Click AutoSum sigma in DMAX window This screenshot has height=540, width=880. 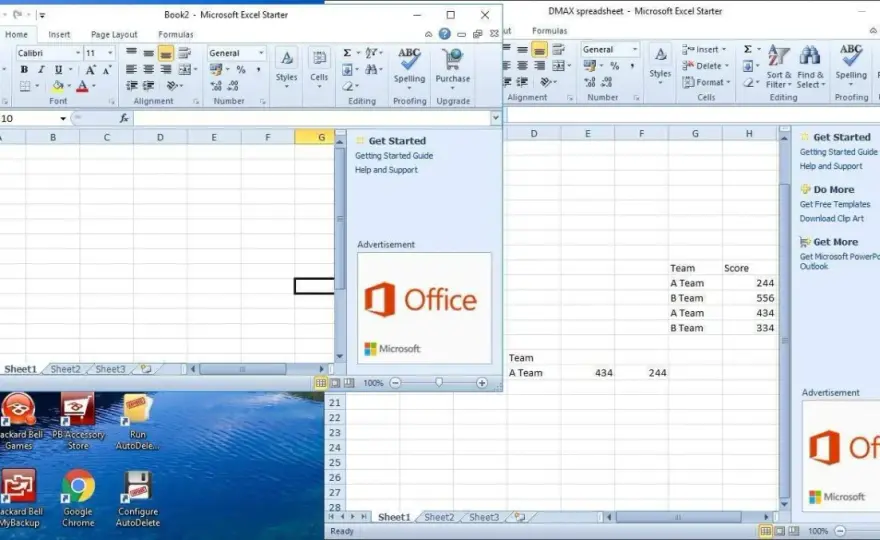748,49
